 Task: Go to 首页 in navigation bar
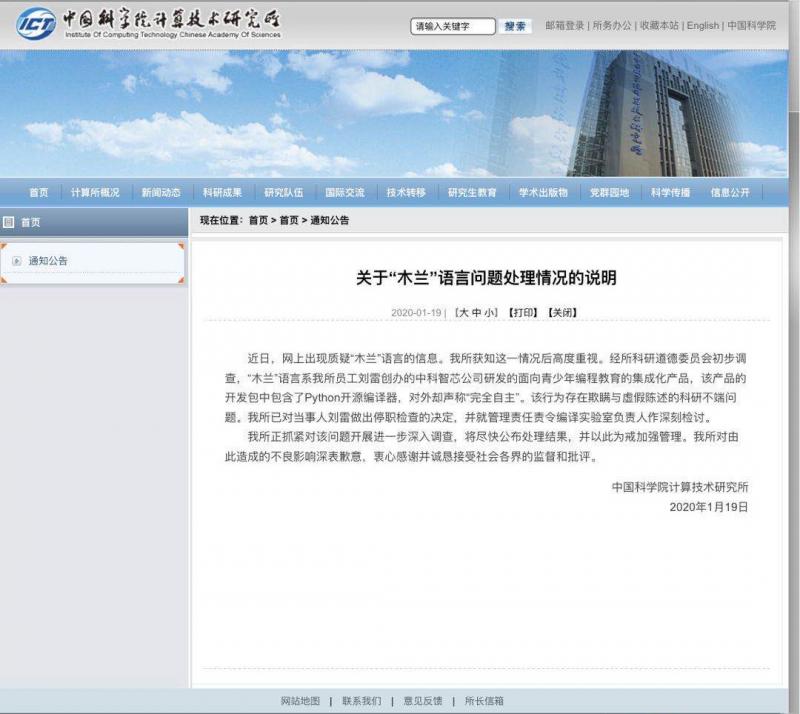click(x=39, y=192)
